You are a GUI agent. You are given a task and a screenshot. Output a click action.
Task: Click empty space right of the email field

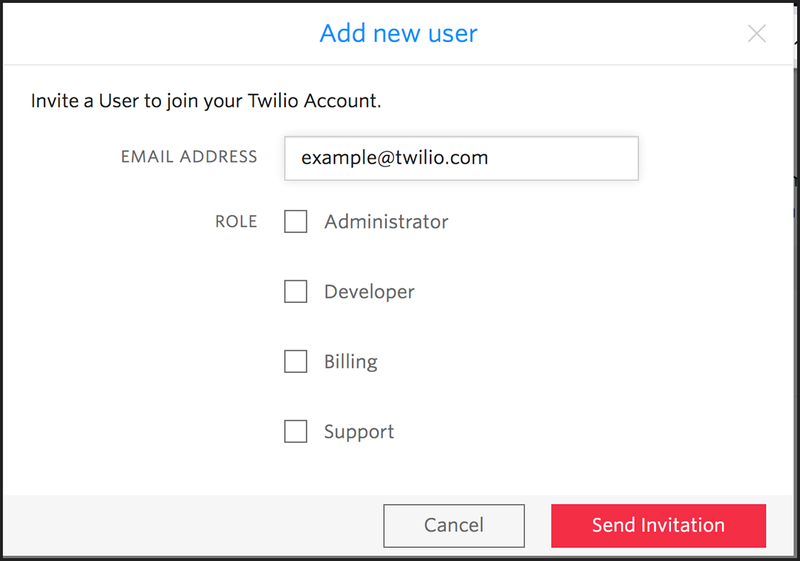coord(714,158)
